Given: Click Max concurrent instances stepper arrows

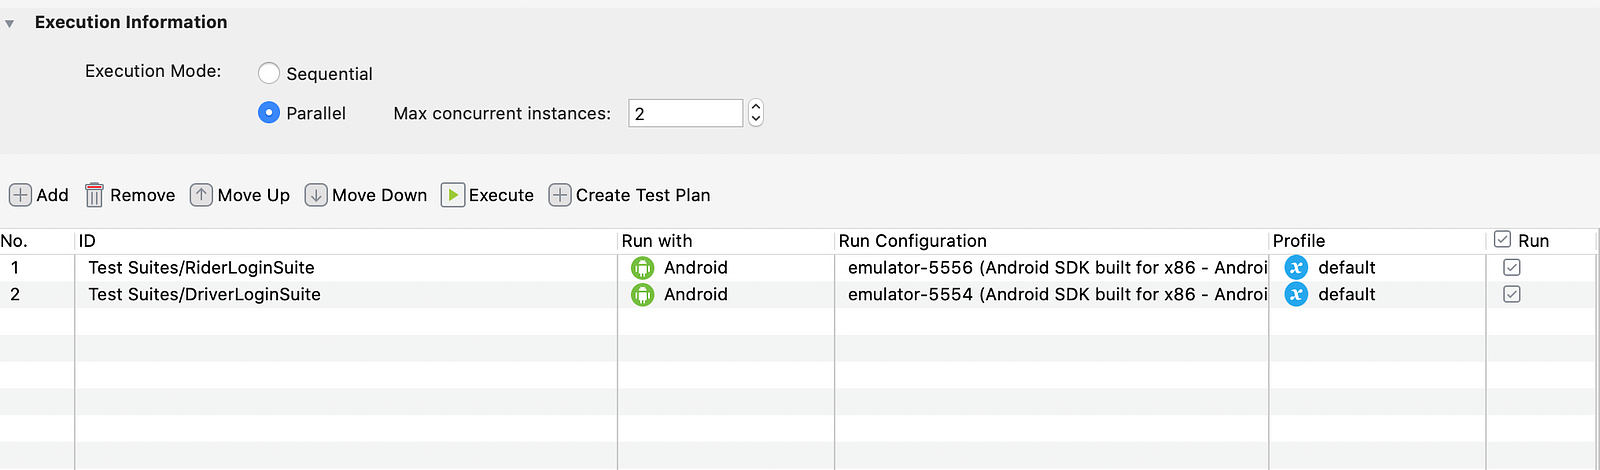Looking at the screenshot, I should pyautogui.click(x=756, y=113).
